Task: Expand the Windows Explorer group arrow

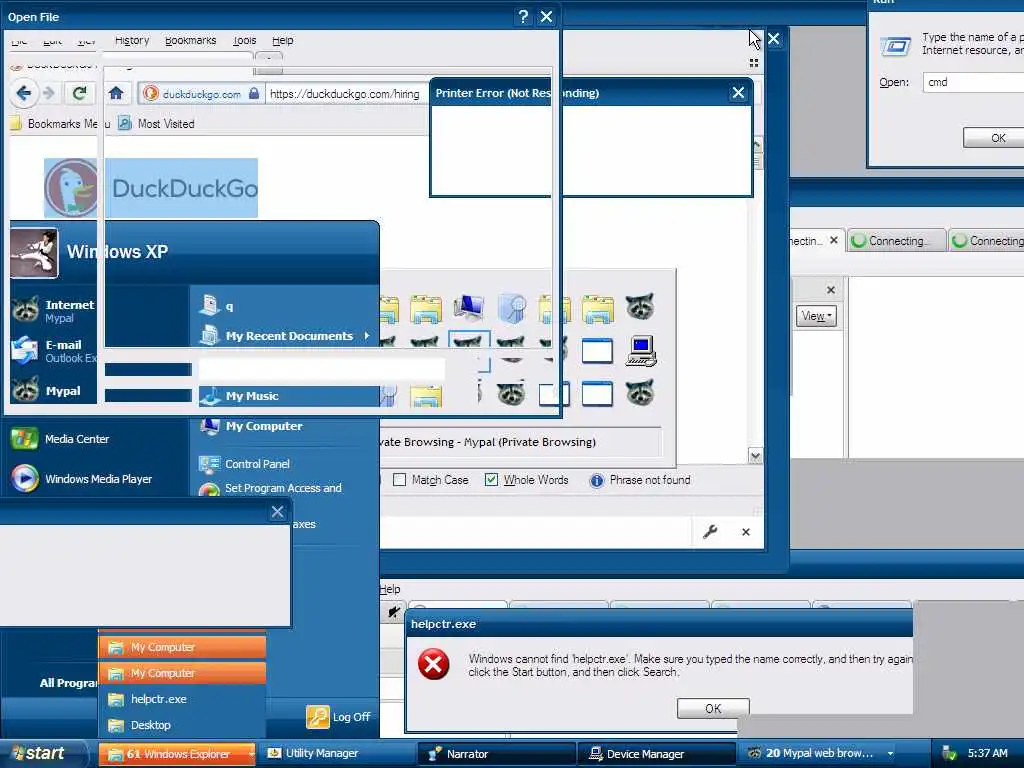Action: 251,754
